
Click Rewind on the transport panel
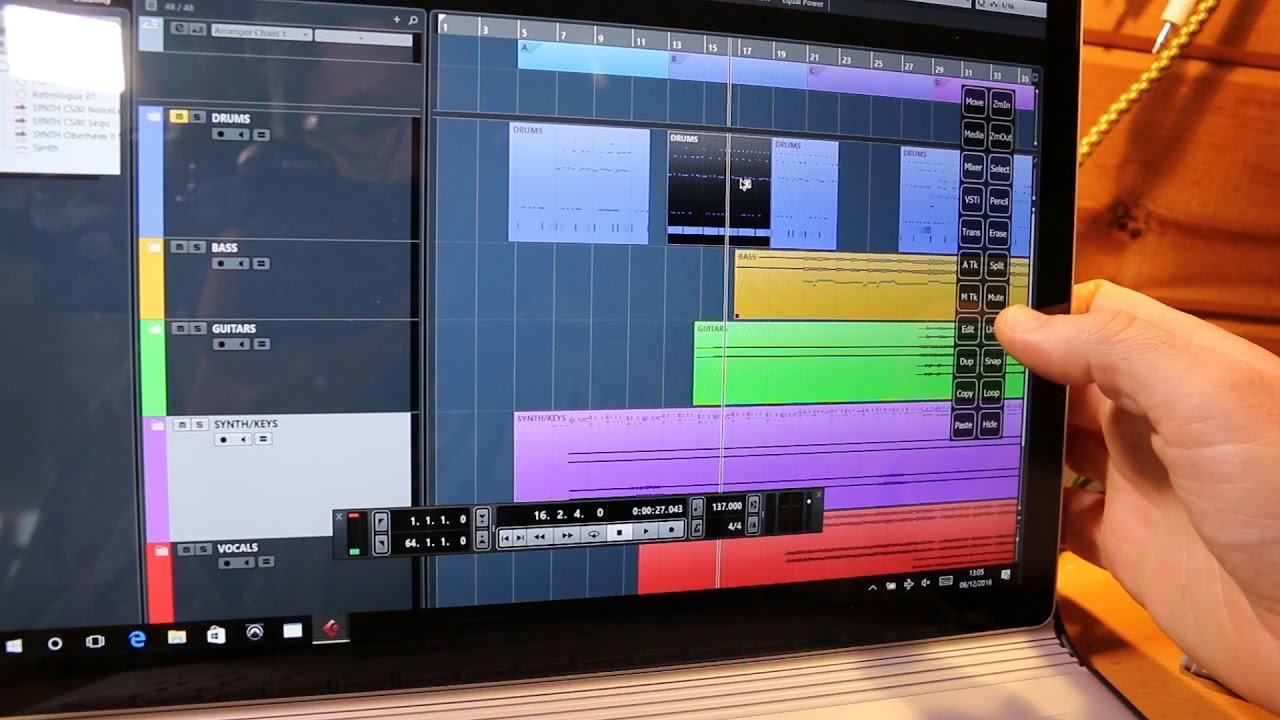coord(540,536)
